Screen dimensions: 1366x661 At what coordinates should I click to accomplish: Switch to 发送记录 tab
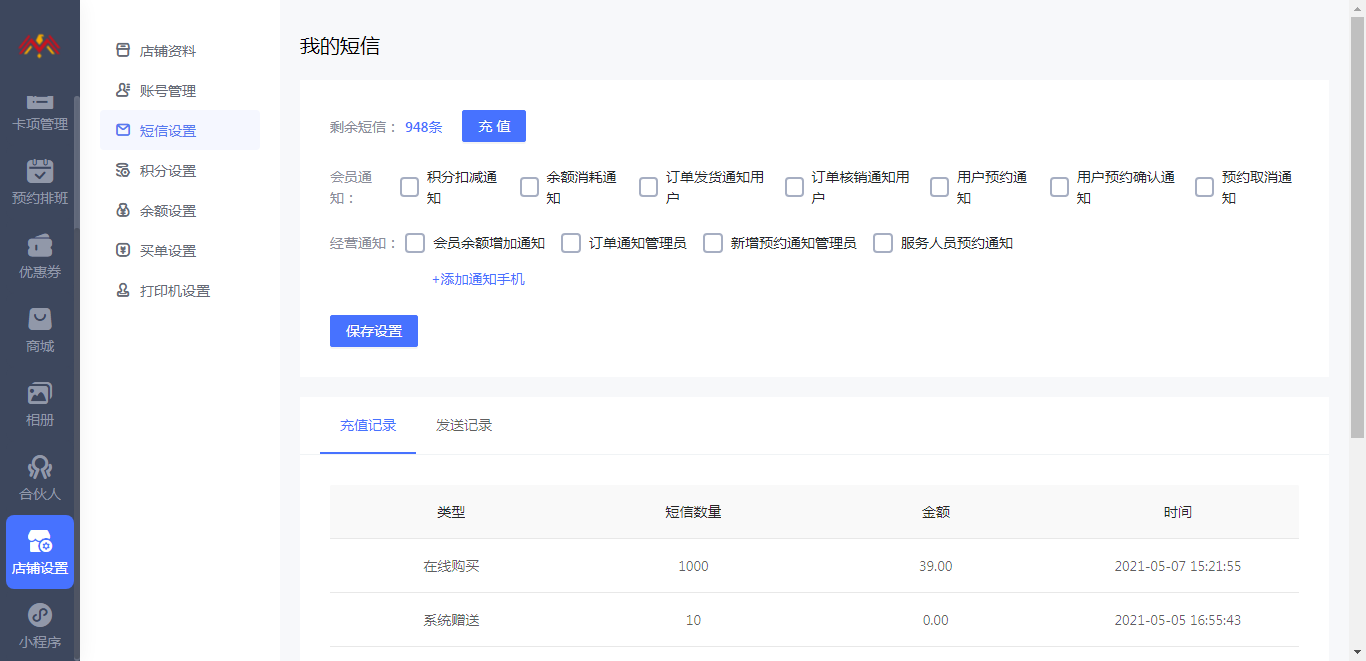(x=464, y=425)
